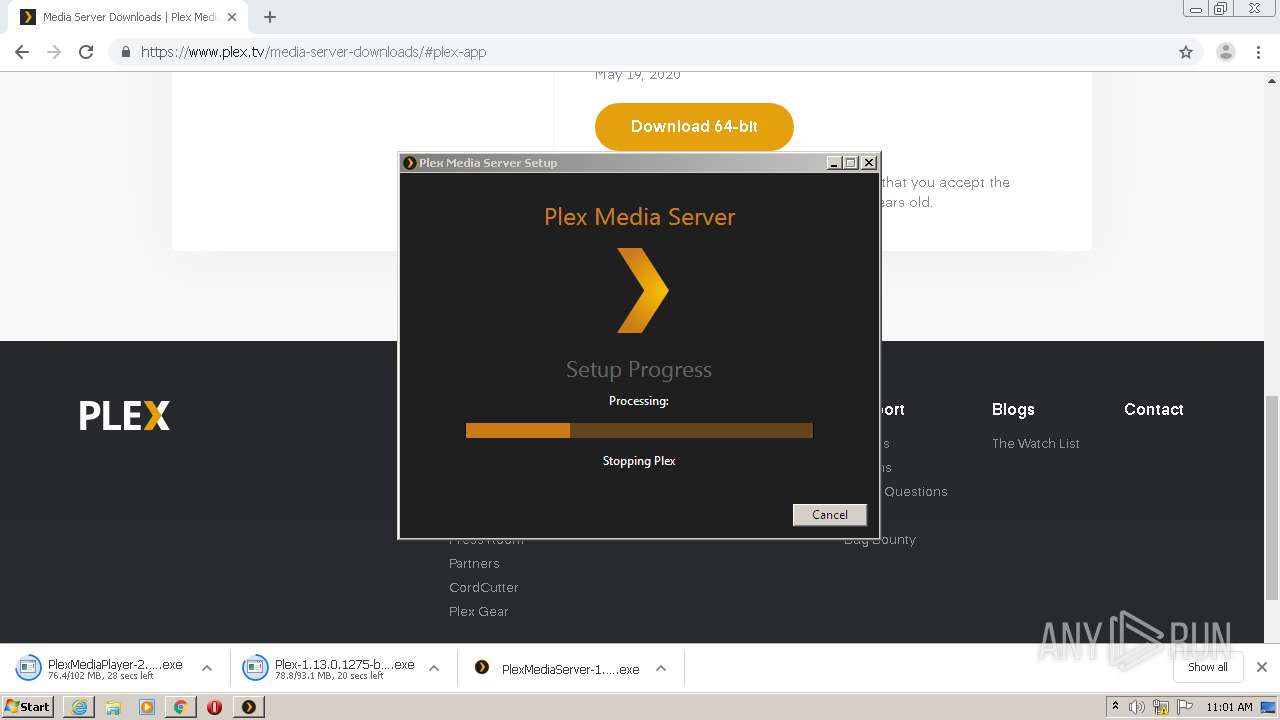Minimize the Plex Media Server Setup dialog
Screen dimensions: 1280x720
834,162
